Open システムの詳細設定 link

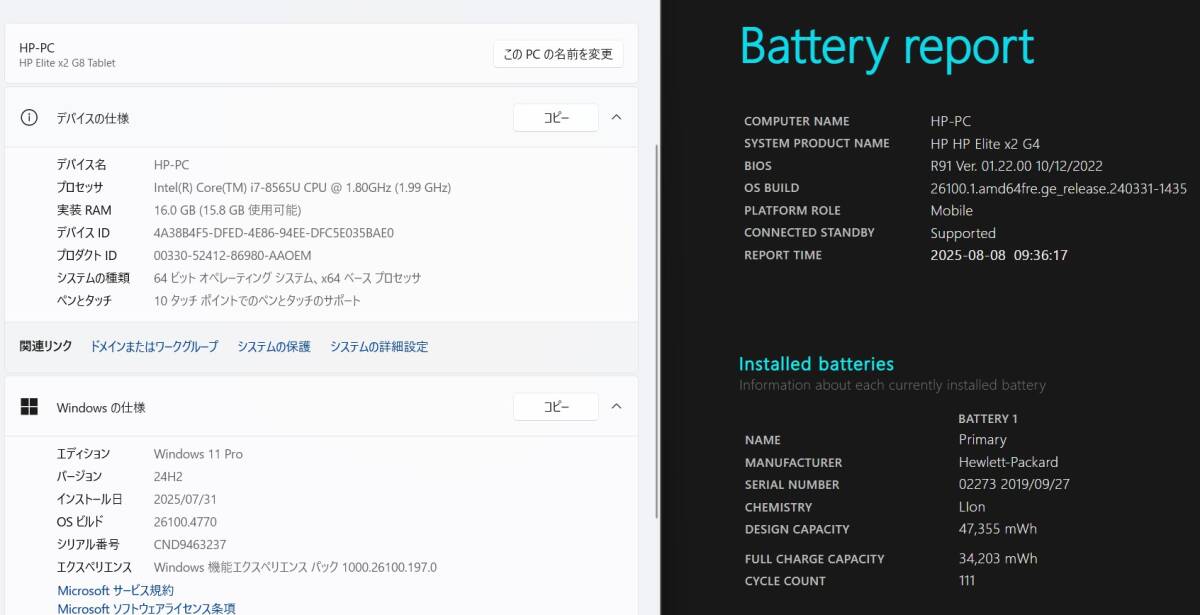pos(379,346)
